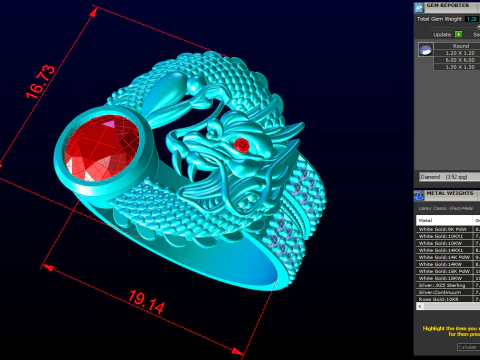Click the Metal column header
480x360 pixels.
pyautogui.click(x=444, y=220)
